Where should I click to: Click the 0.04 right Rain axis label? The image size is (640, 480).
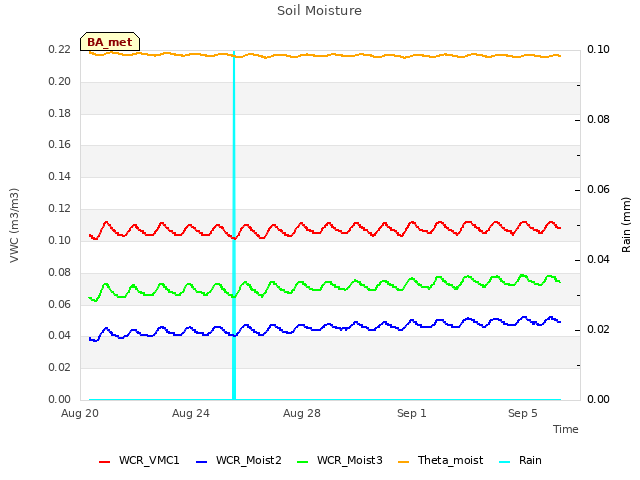click(x=598, y=260)
